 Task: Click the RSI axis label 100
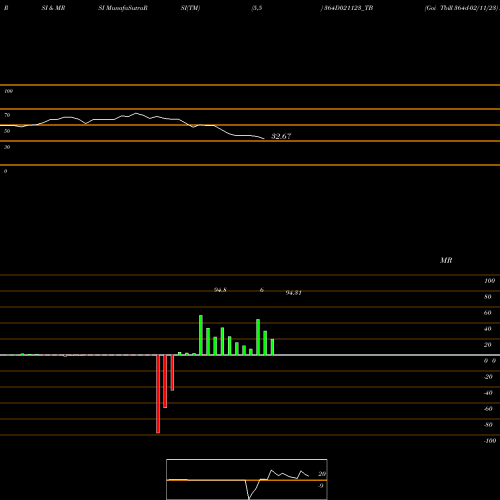(x=8, y=91)
